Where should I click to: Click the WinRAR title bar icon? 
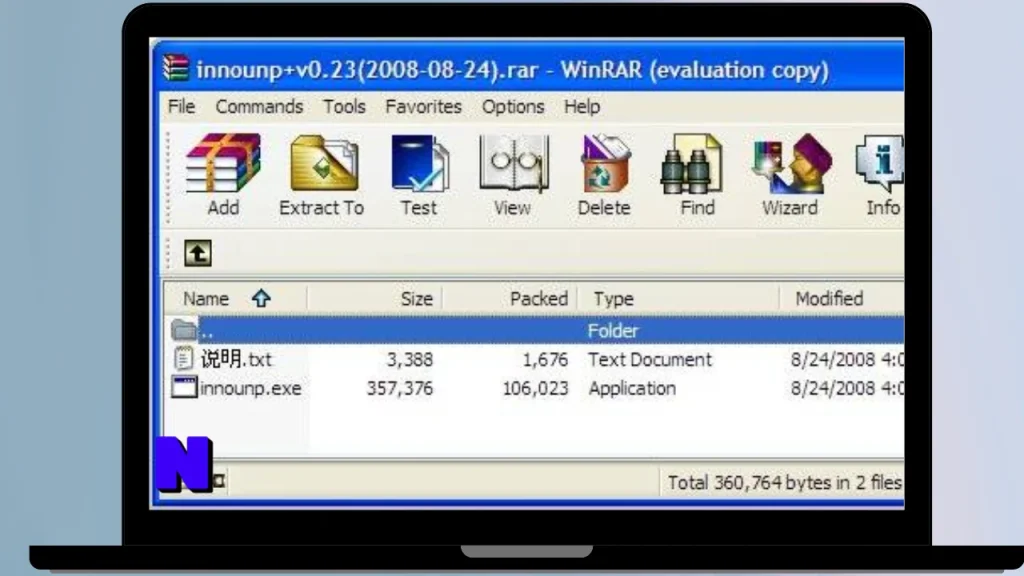[176, 68]
